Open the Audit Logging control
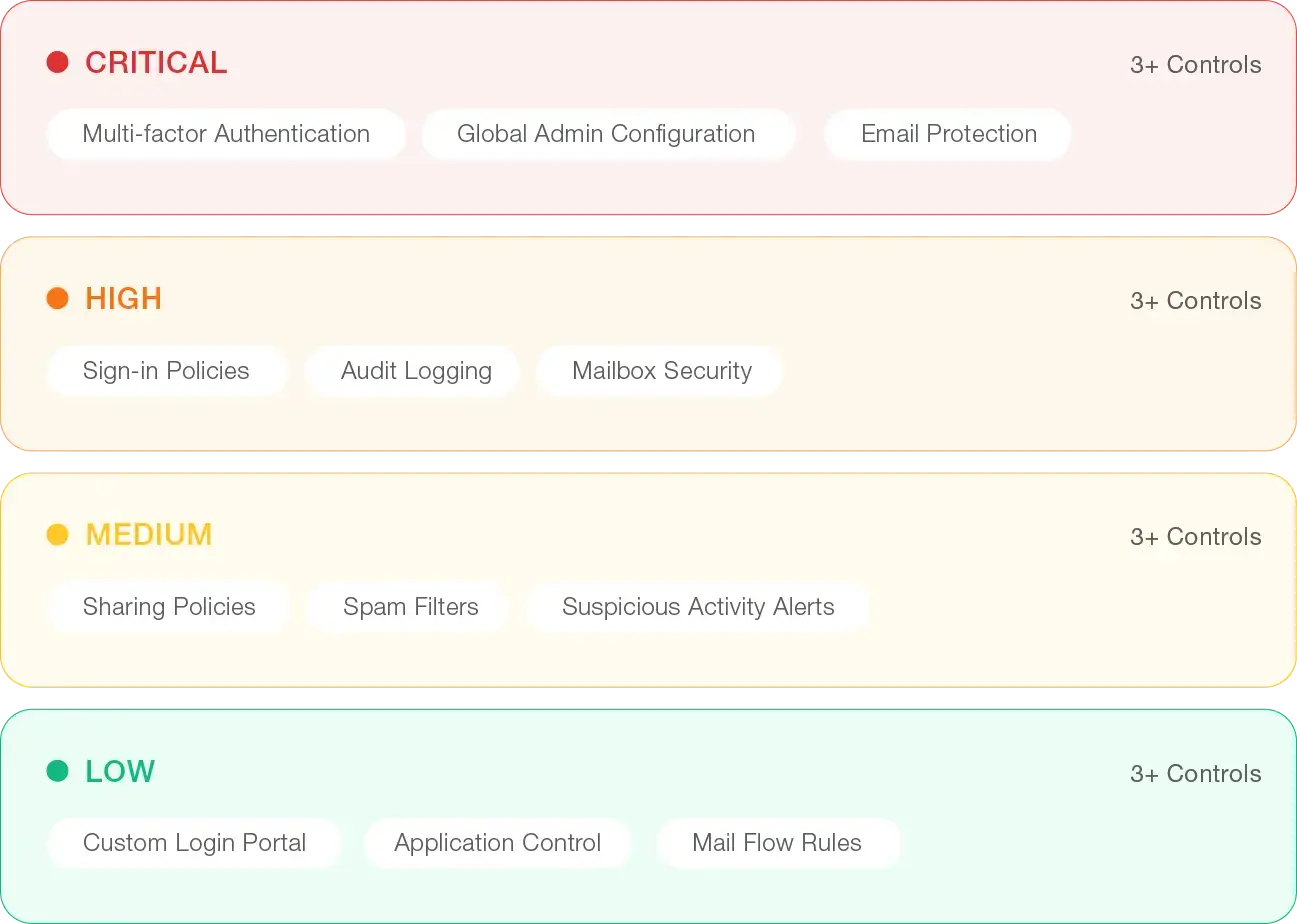 pos(416,371)
